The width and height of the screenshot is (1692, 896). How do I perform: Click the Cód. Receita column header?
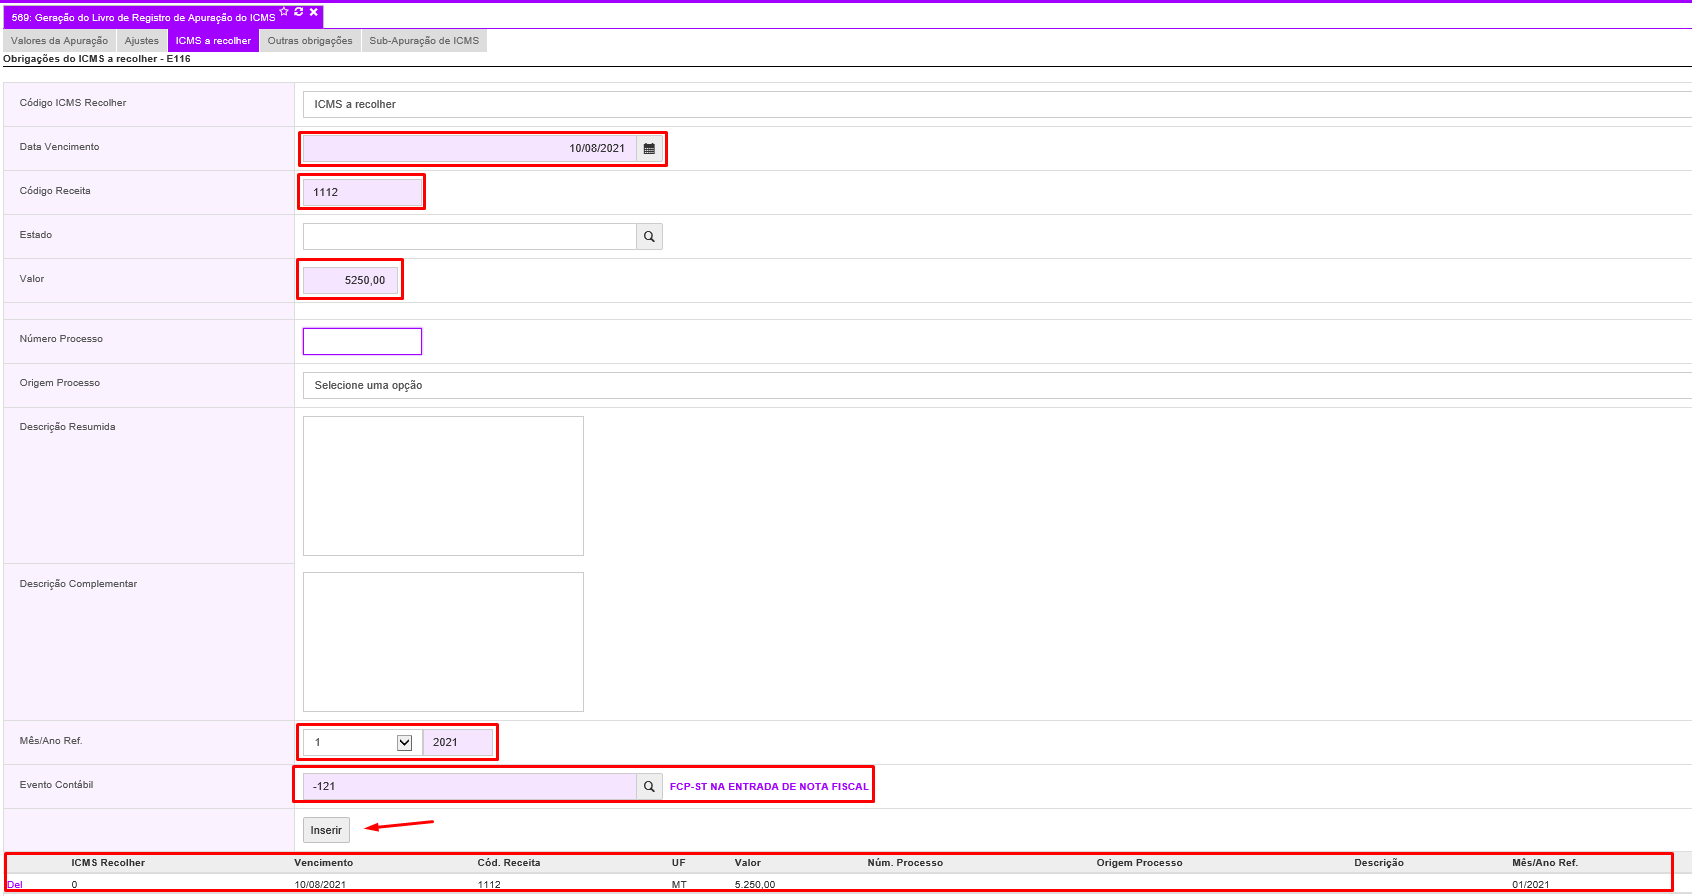coord(508,863)
